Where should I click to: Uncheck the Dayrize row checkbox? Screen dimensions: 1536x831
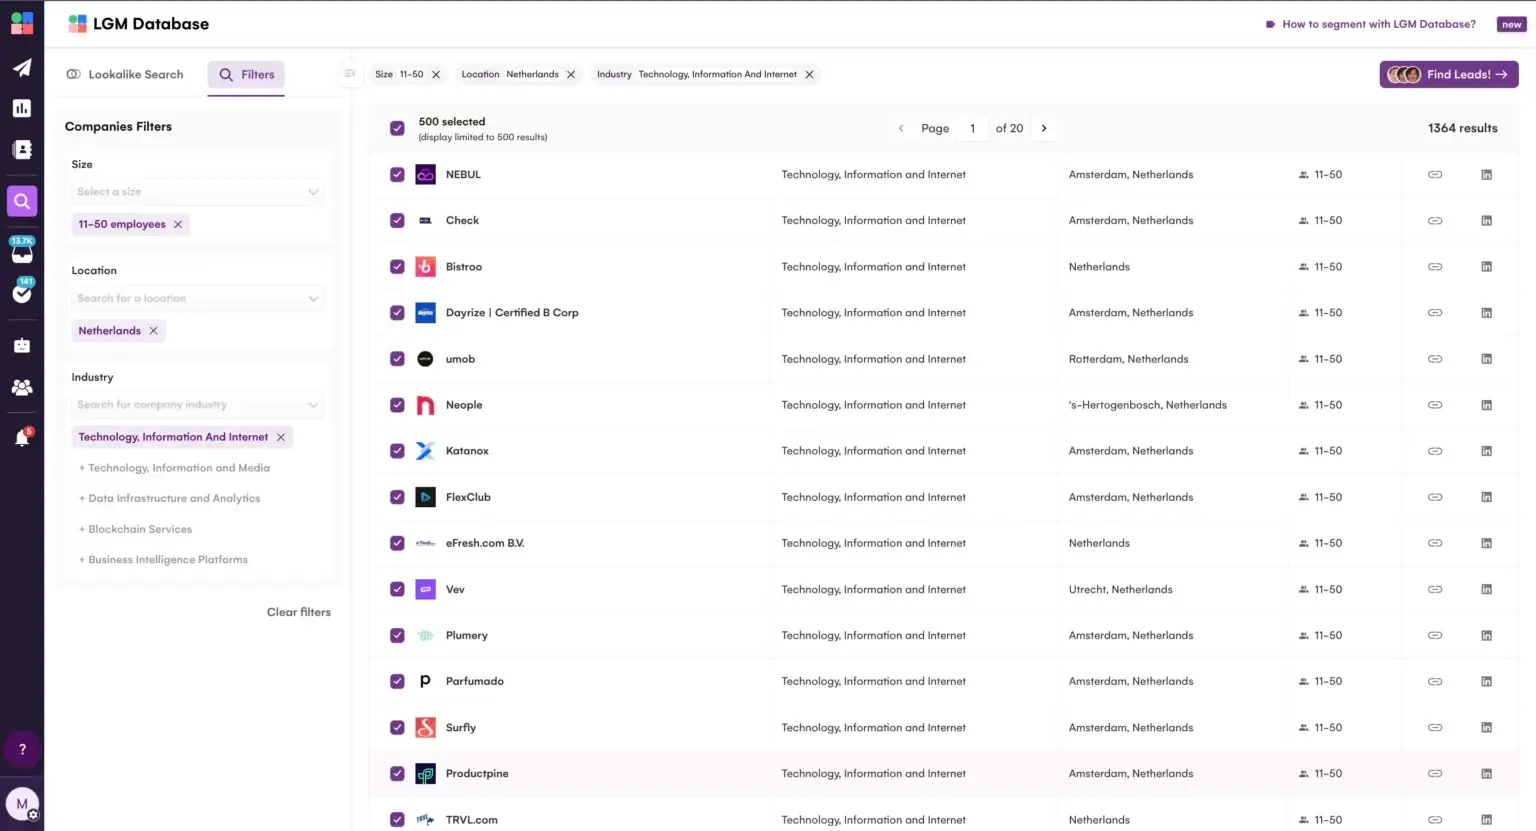pyautogui.click(x=397, y=313)
